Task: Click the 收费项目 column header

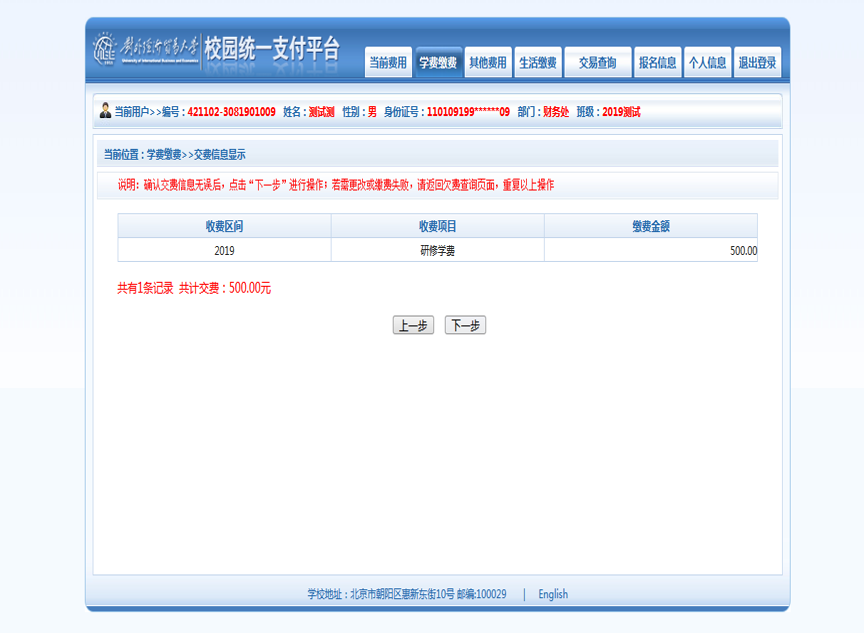Action: [x=438, y=226]
